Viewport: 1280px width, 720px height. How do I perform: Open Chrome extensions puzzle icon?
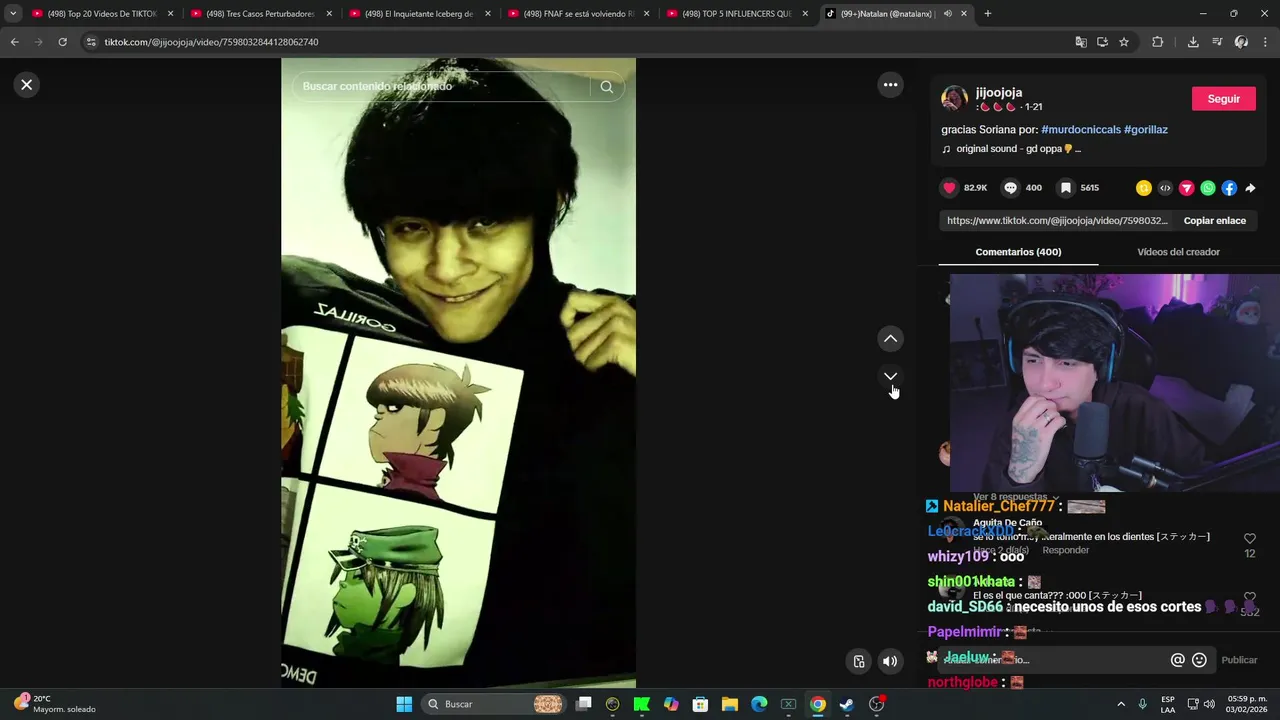coord(1158,42)
